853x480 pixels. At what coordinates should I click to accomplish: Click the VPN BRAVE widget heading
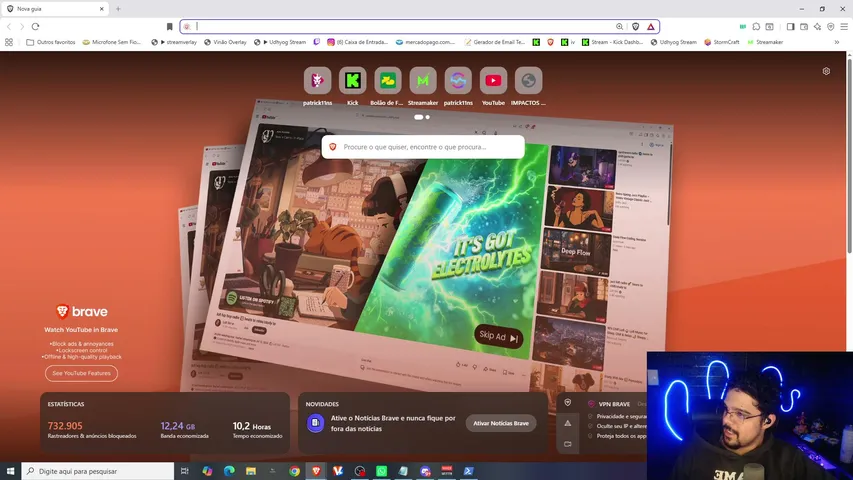(x=614, y=404)
